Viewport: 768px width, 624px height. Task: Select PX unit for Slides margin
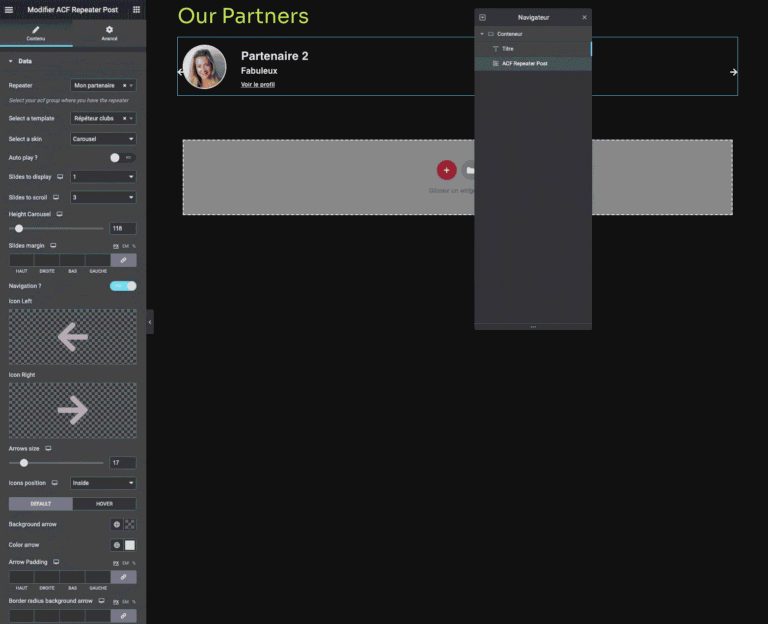pos(116,246)
